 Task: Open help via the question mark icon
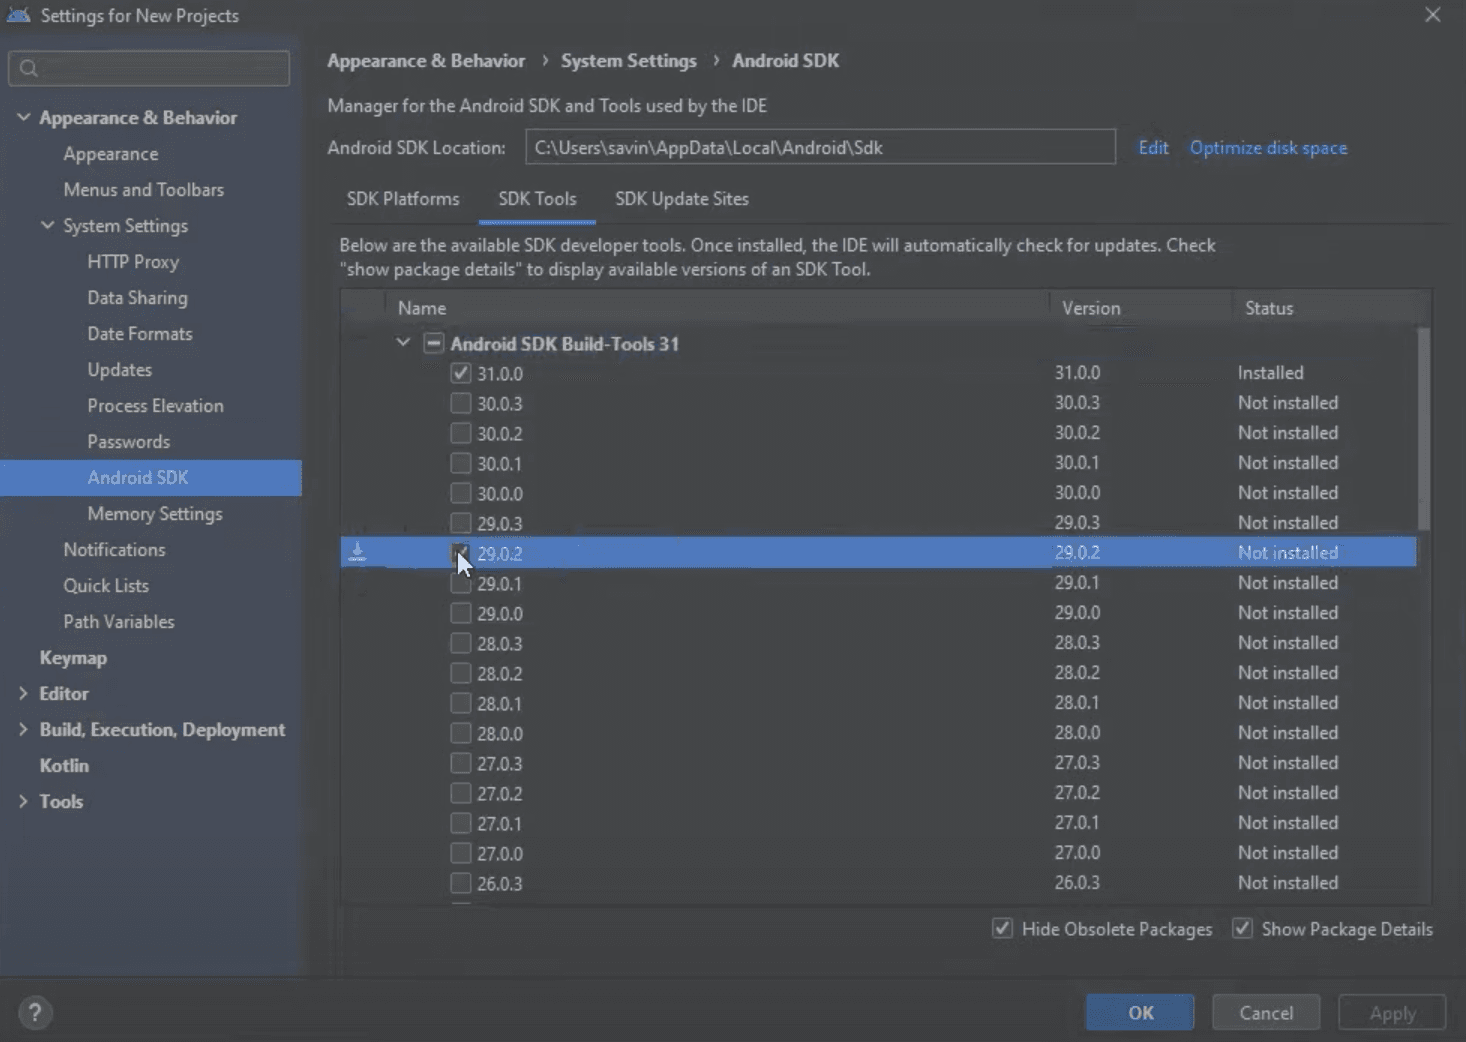(35, 1012)
